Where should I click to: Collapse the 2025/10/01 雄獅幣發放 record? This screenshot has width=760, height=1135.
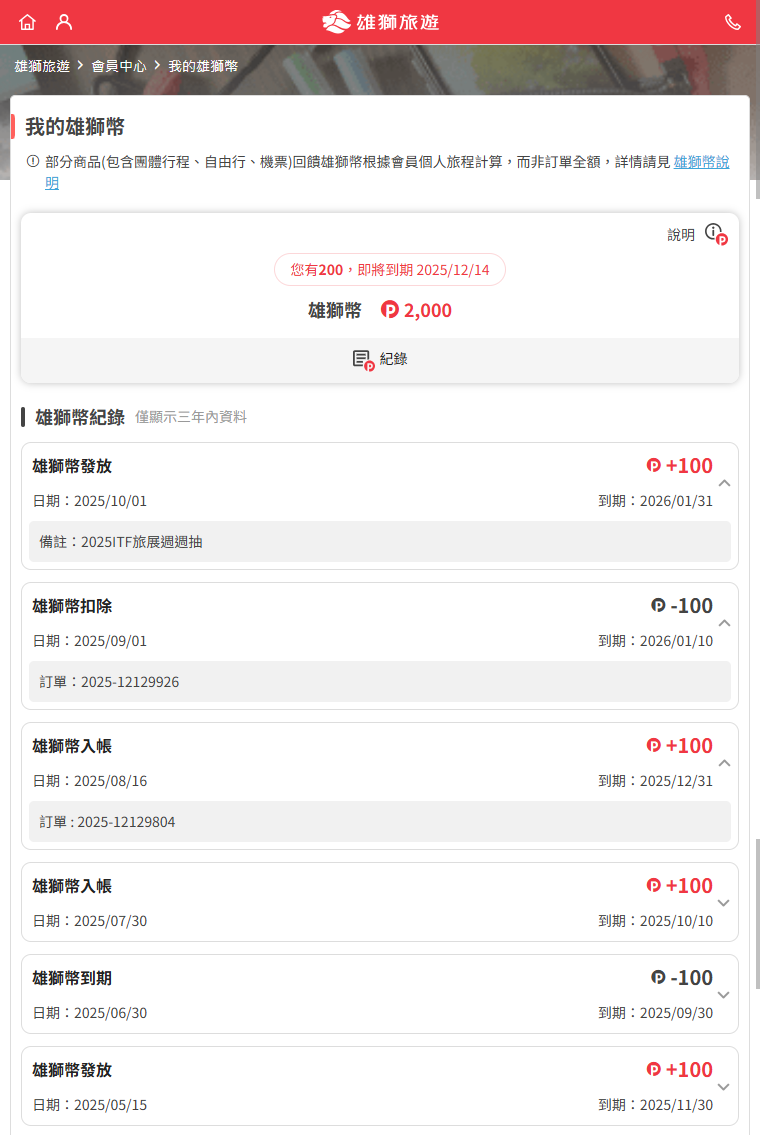725,483
